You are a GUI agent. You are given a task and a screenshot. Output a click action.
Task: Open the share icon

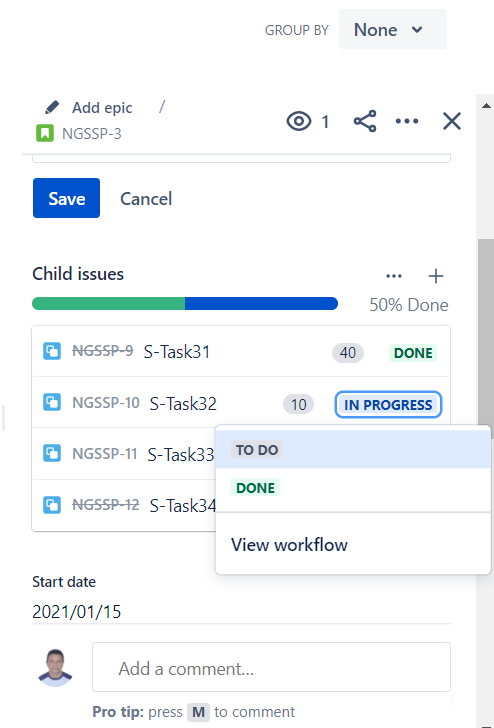coord(365,121)
